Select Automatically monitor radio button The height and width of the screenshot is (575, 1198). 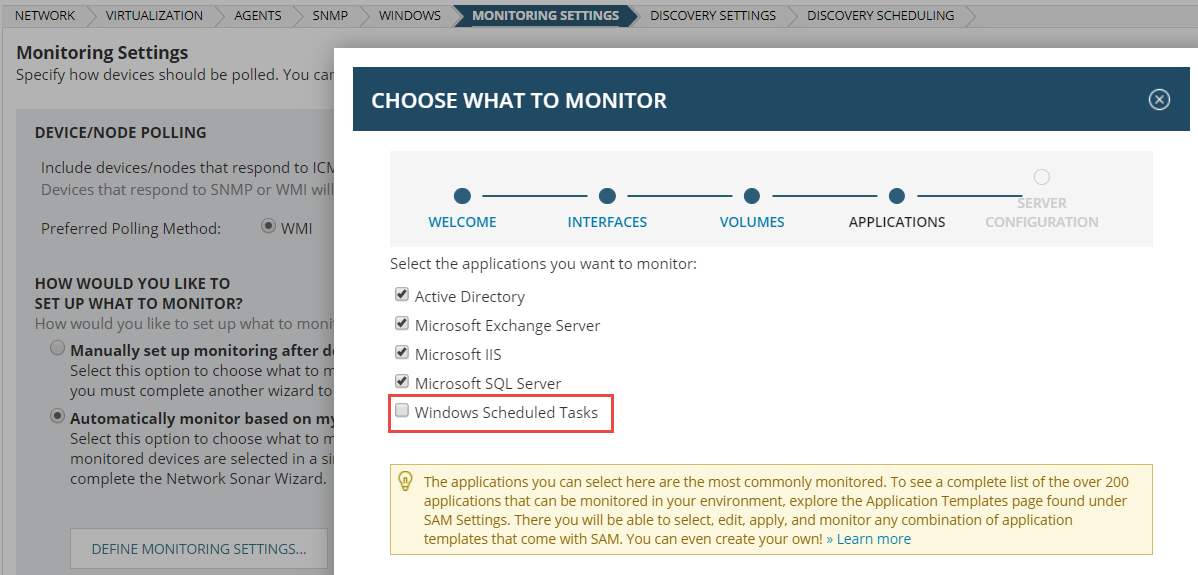pos(58,417)
